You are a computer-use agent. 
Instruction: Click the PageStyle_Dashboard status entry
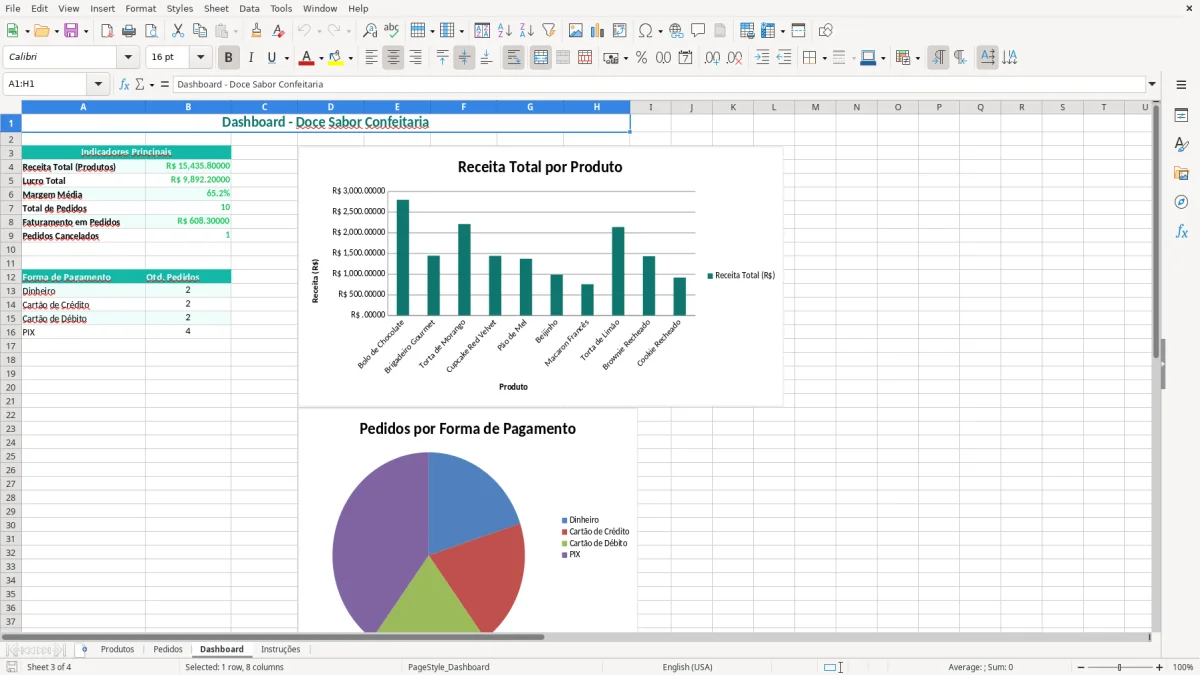pyautogui.click(x=448, y=667)
